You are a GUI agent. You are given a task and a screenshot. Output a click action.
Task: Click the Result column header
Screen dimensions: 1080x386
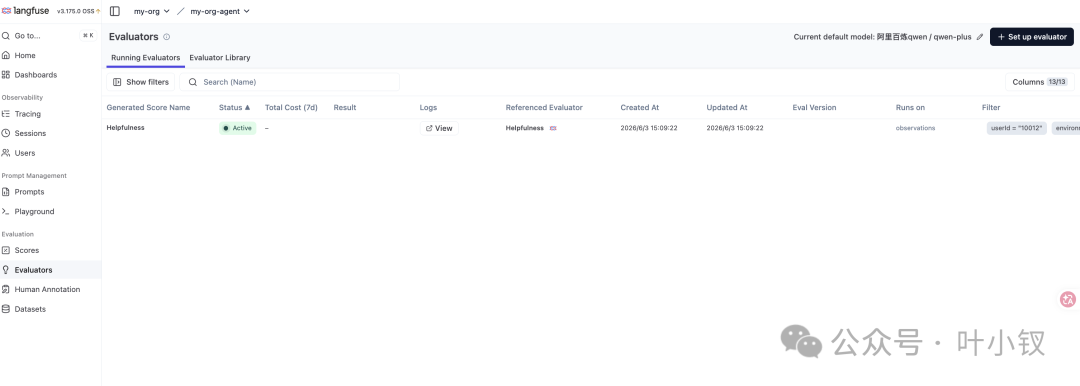[x=344, y=108]
